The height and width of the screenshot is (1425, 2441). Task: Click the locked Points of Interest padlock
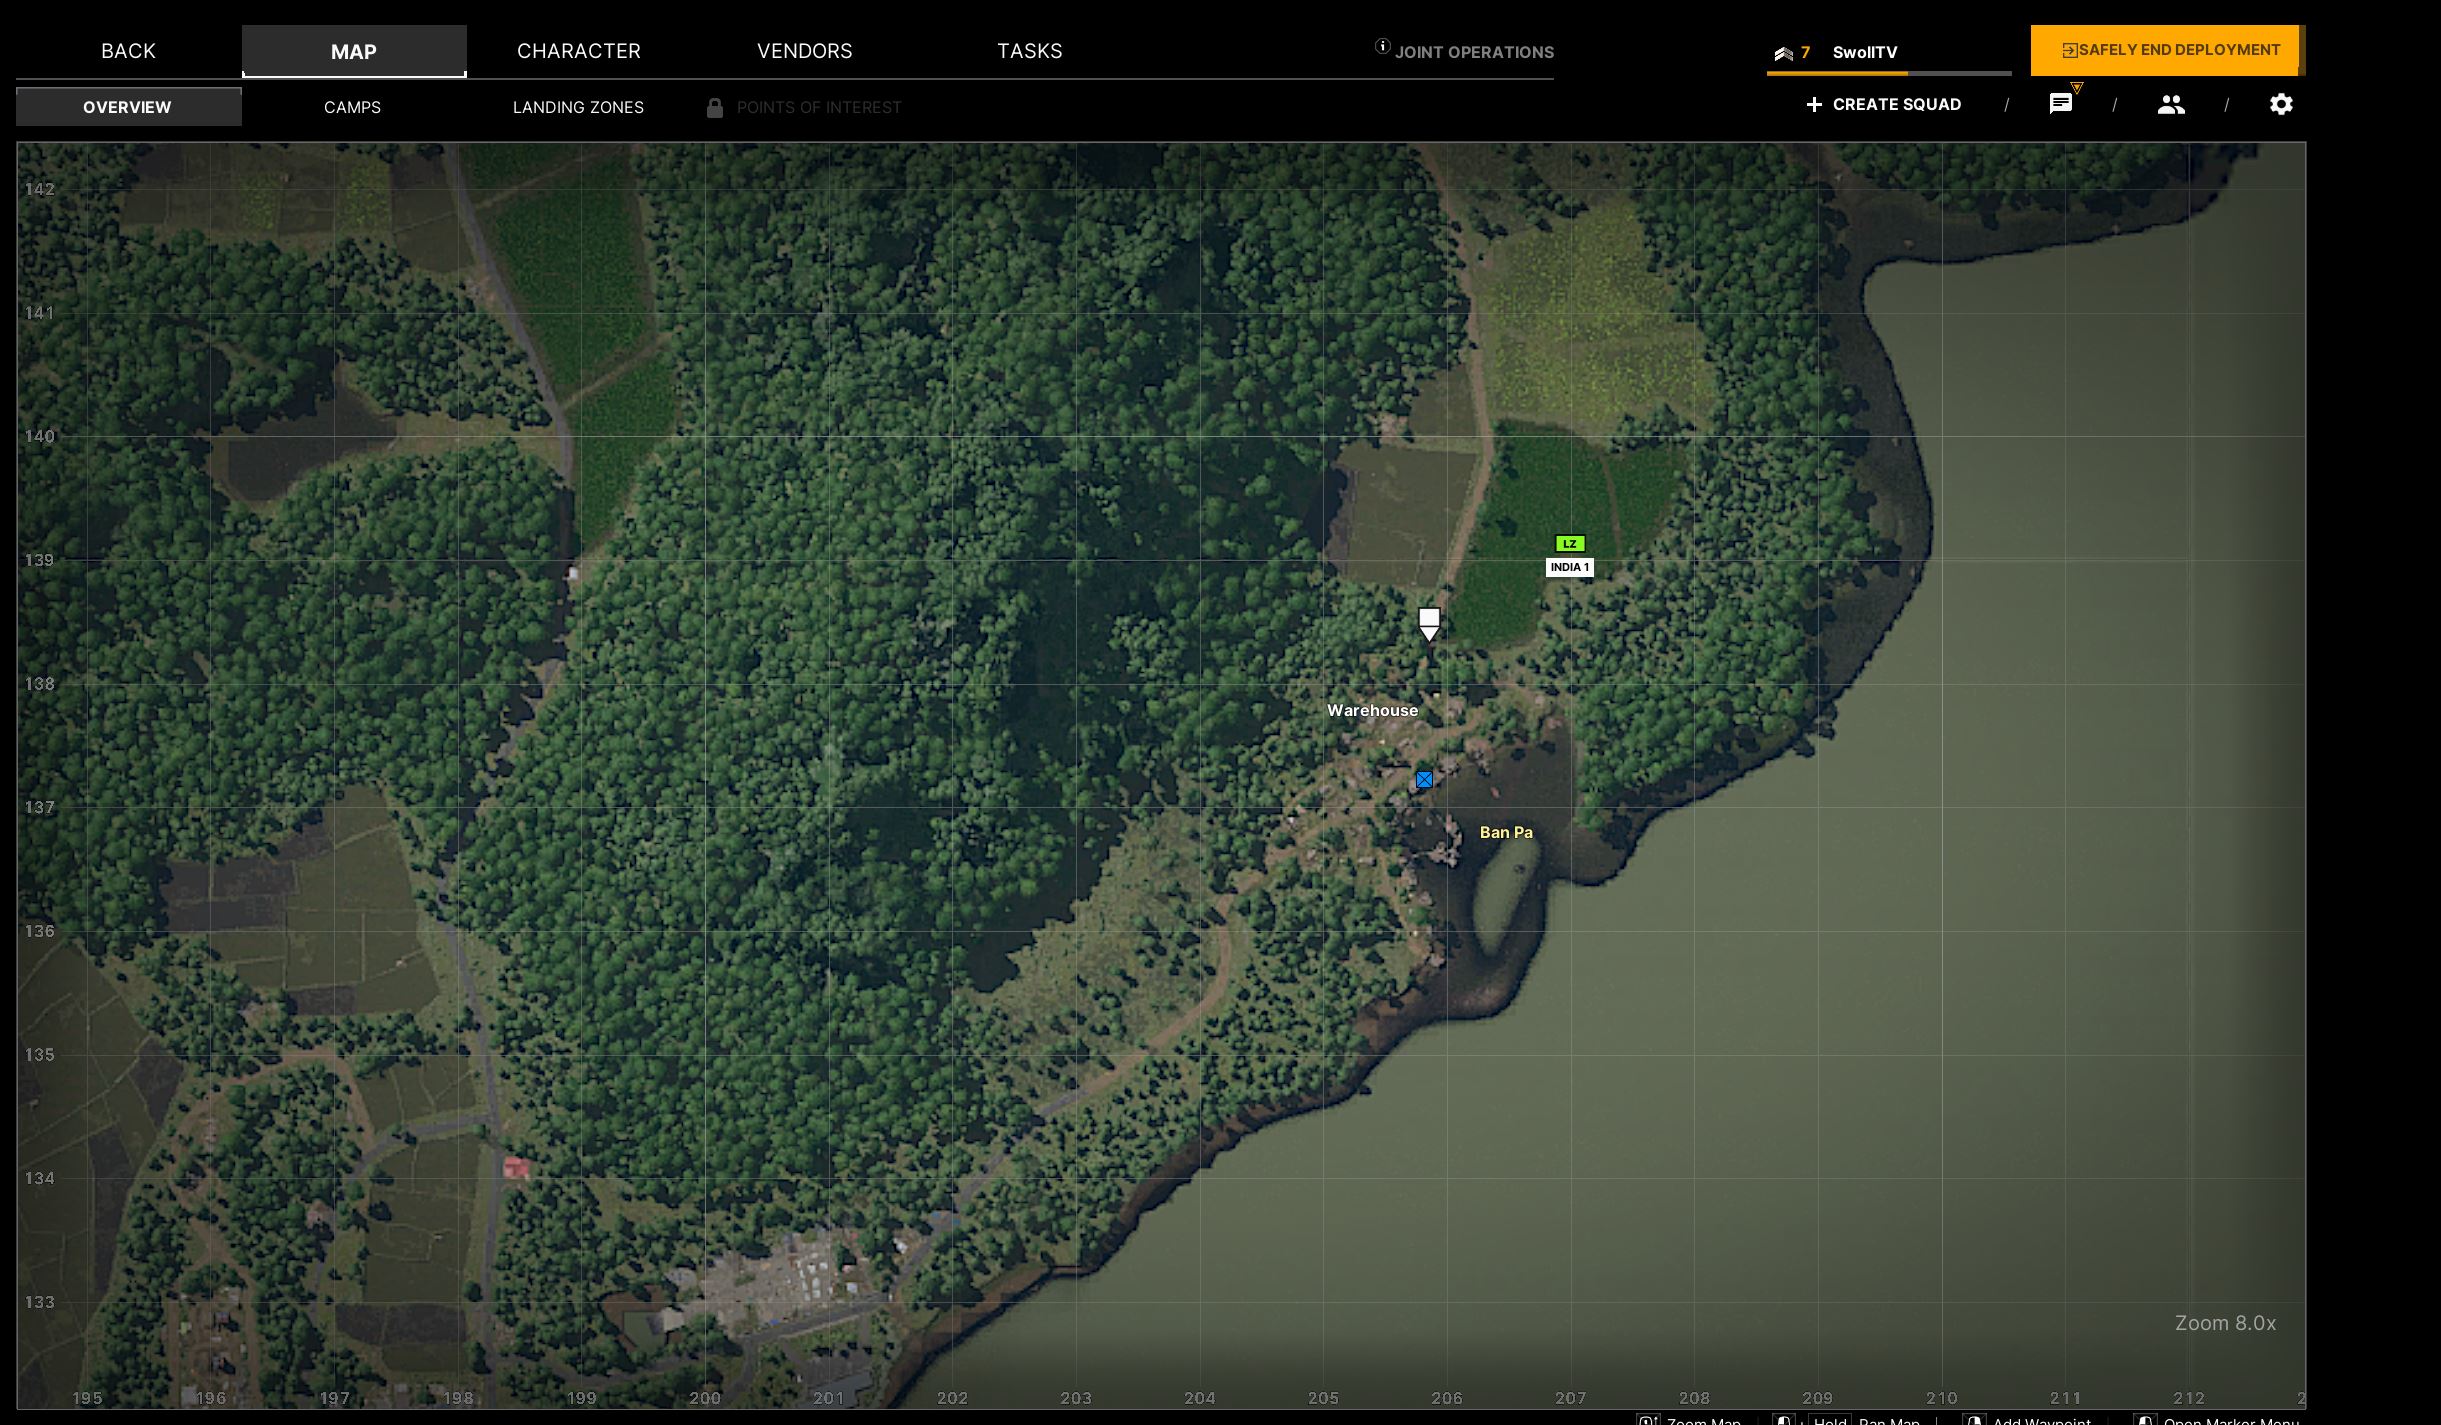pos(714,107)
